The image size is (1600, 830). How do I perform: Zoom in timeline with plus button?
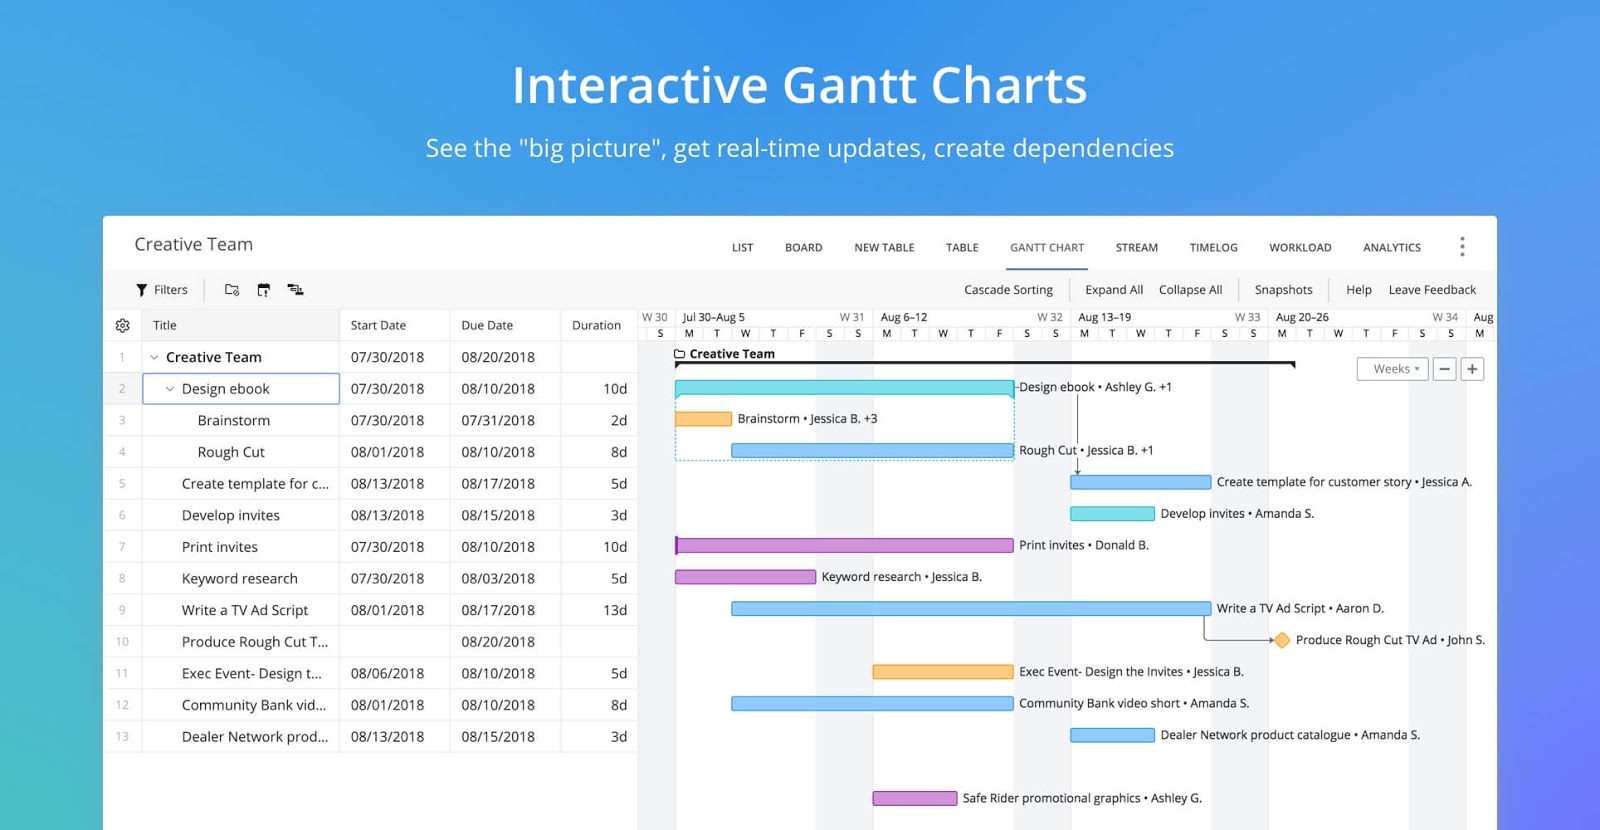pos(1472,369)
